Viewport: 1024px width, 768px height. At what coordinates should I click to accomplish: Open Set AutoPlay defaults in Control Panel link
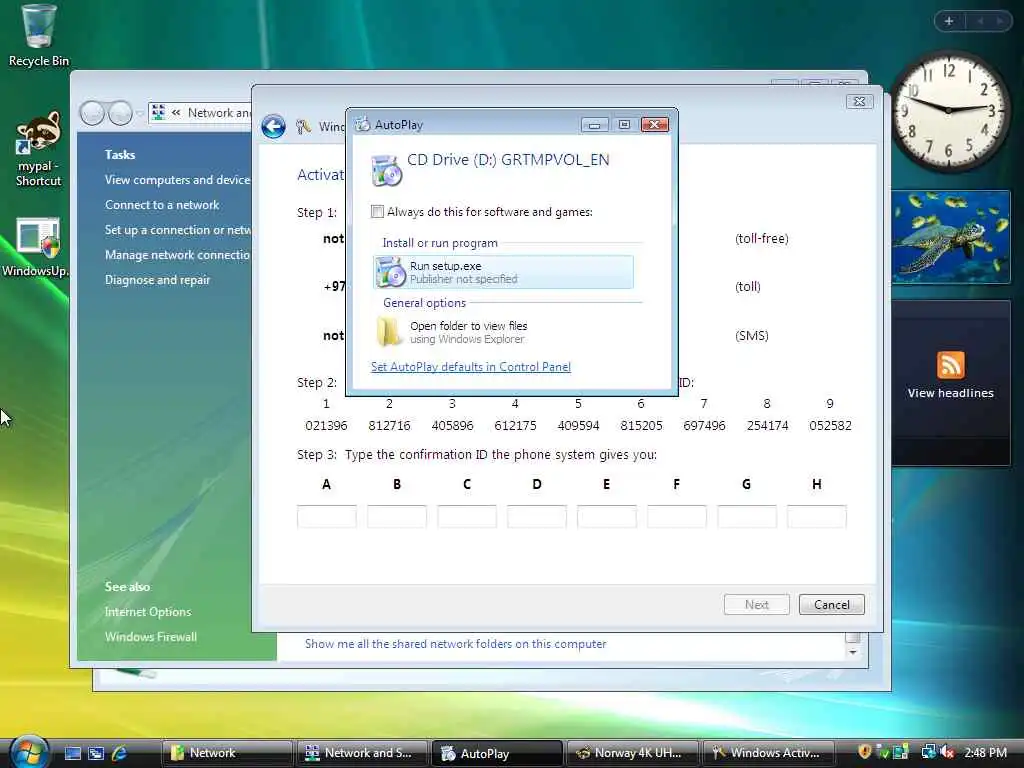tap(471, 367)
